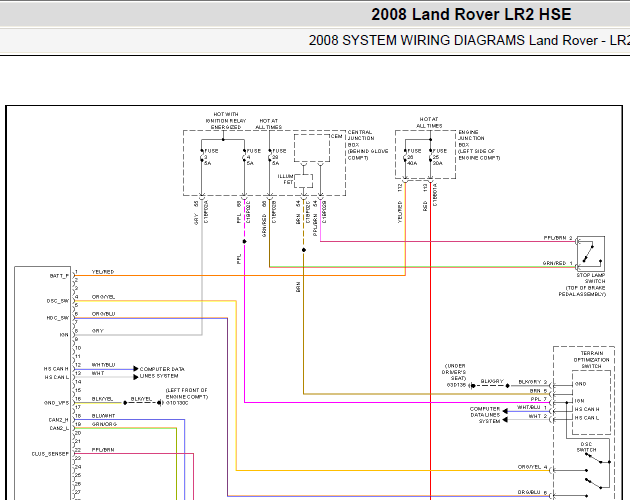Select the 'CLUS_SENSEF' pin label
This screenshot has height=500, width=630.
click(50, 454)
